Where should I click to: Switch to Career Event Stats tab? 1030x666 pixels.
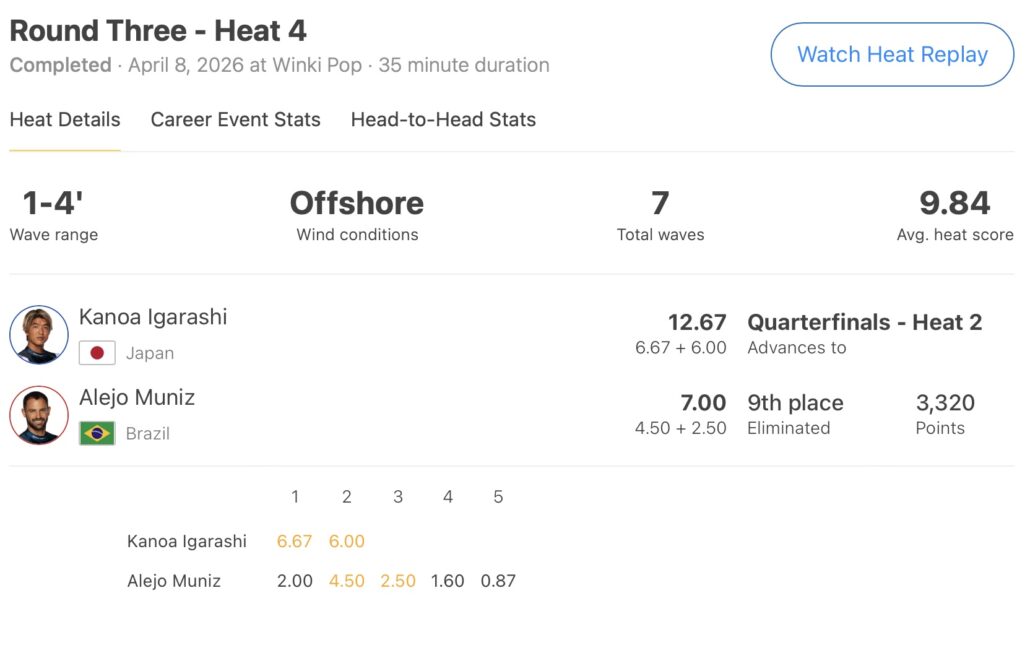(x=235, y=120)
